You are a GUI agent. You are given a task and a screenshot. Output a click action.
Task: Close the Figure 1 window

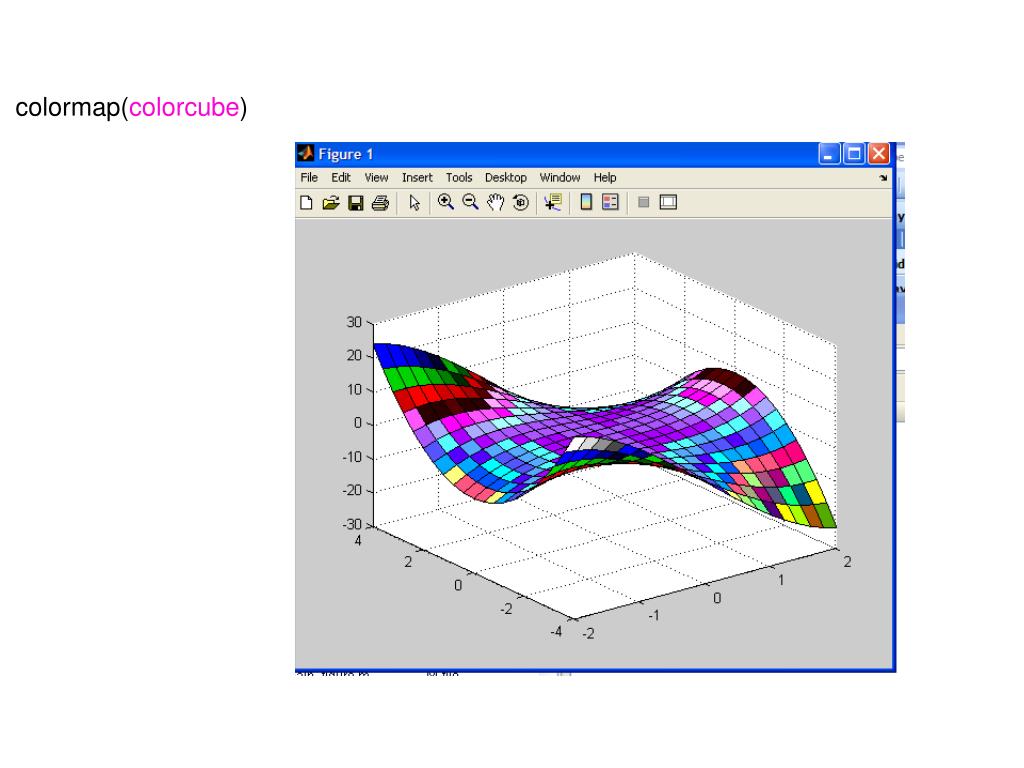[879, 154]
